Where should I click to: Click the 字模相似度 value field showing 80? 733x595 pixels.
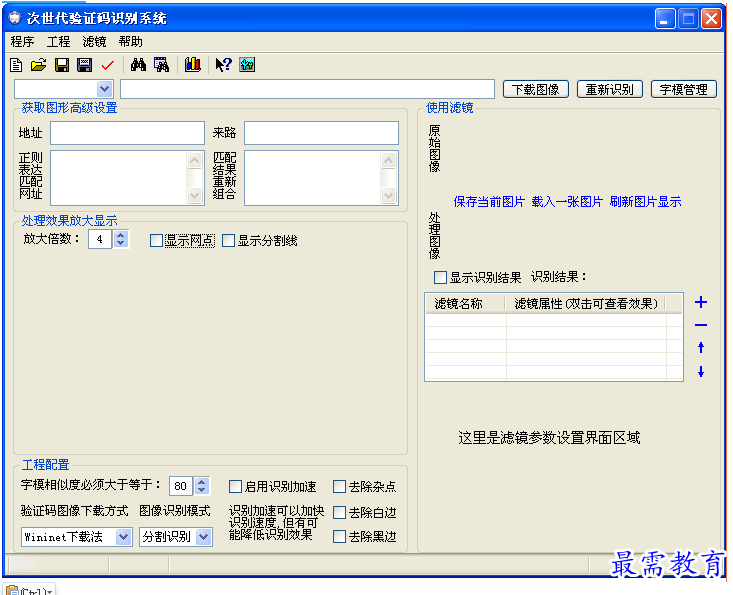point(180,486)
